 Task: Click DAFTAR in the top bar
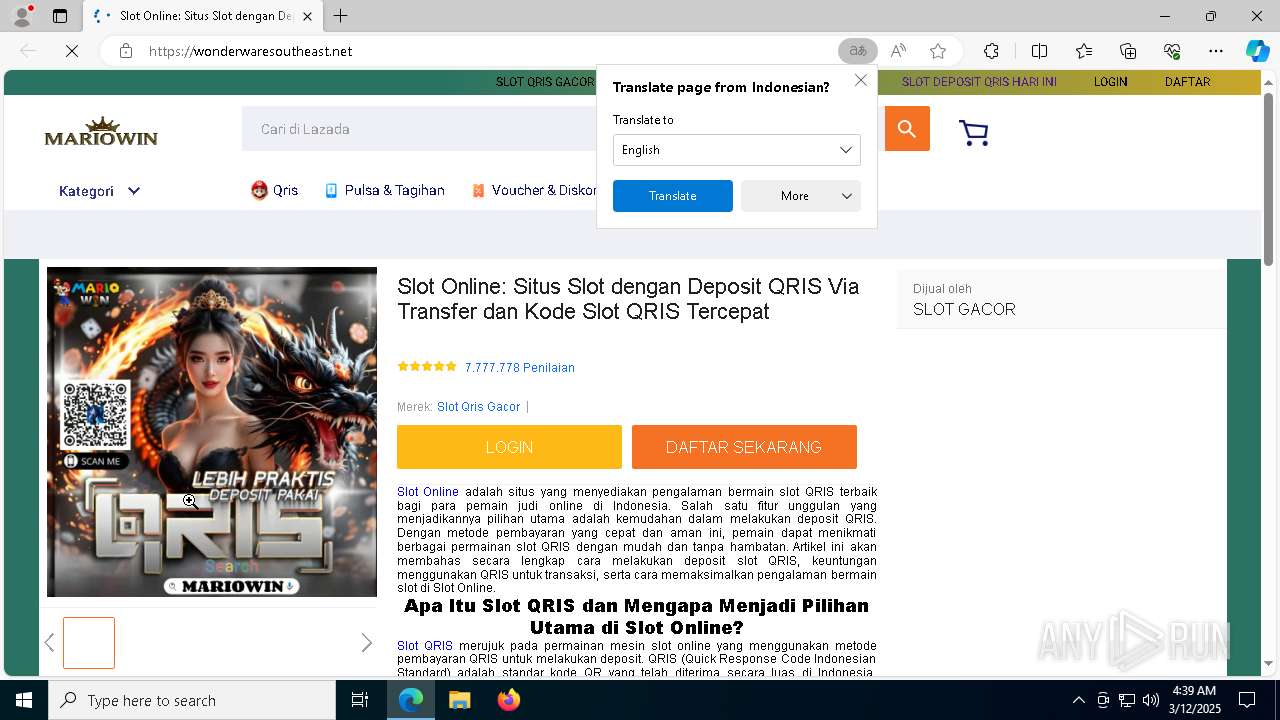[x=1187, y=82]
